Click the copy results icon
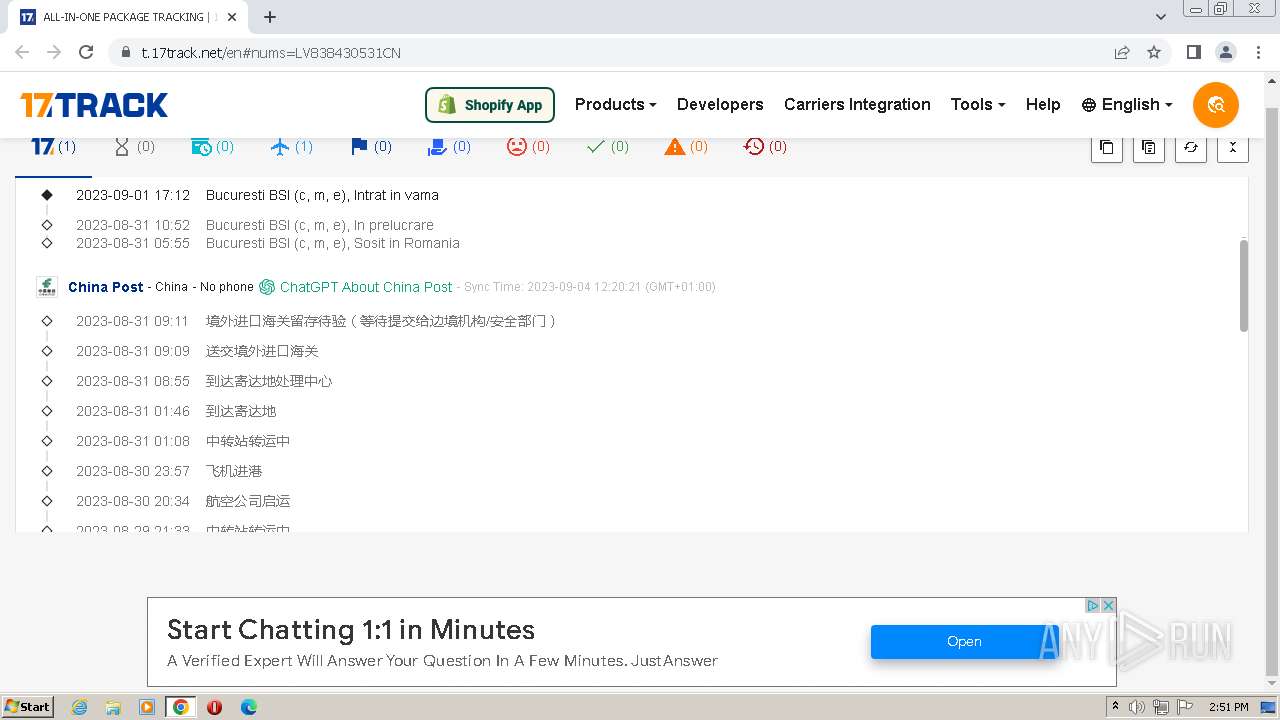The height and width of the screenshot is (720, 1280). pyautogui.click(x=1106, y=147)
